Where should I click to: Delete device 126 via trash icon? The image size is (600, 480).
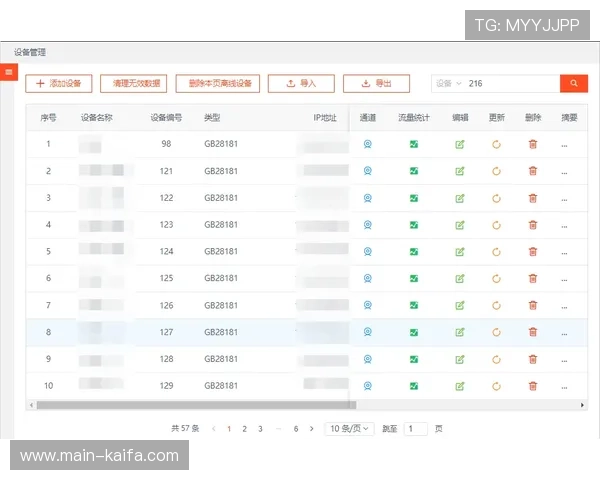click(532, 305)
